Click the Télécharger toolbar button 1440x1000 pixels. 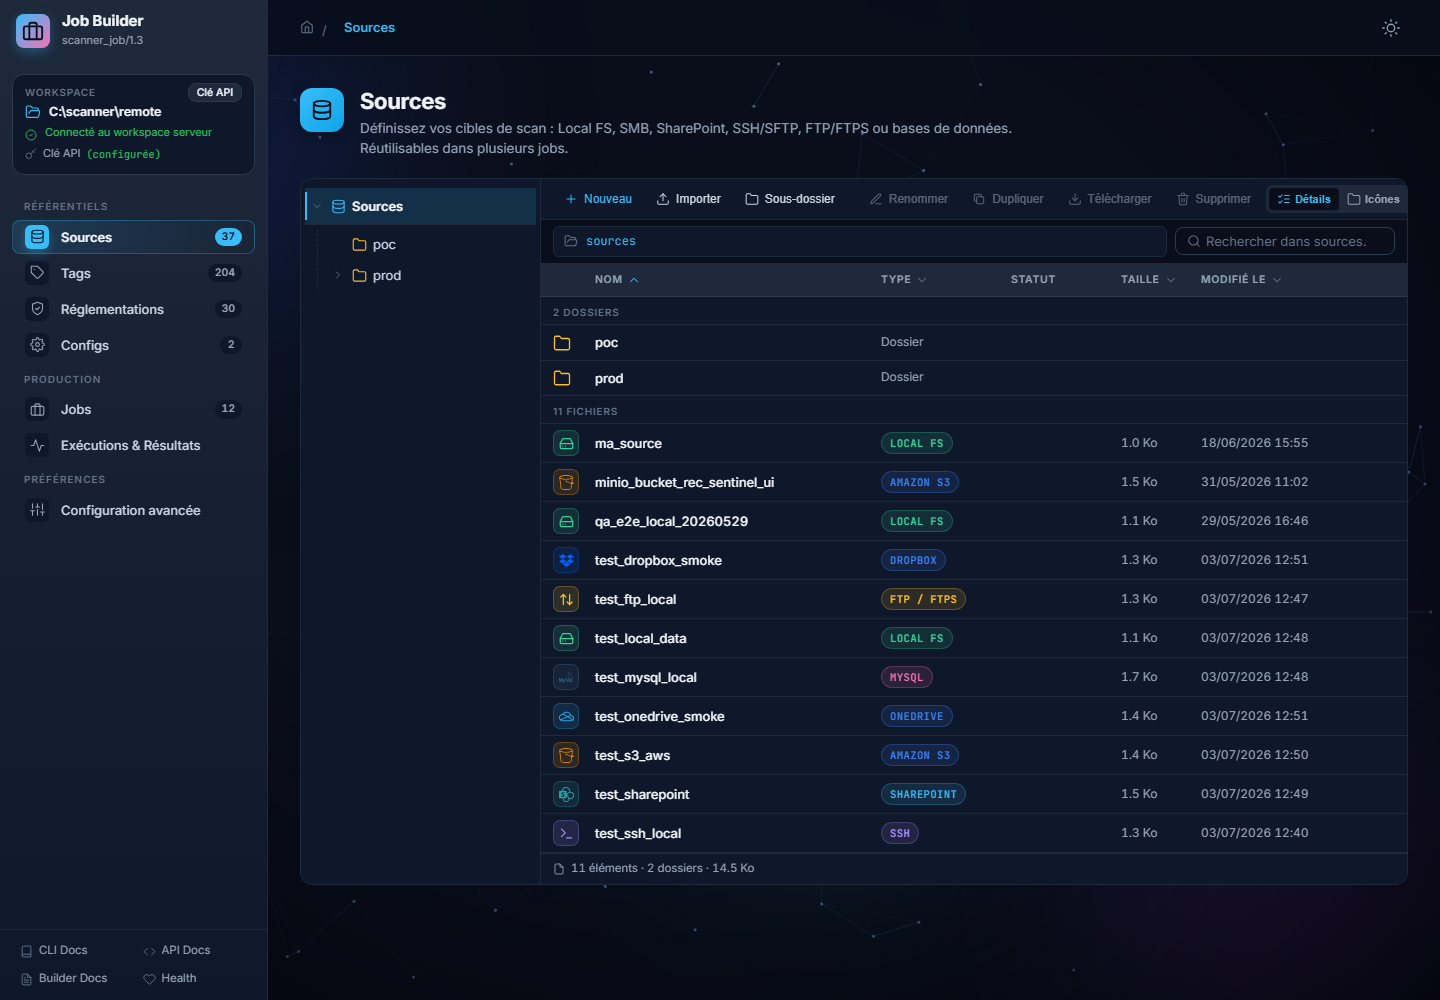coord(1110,199)
